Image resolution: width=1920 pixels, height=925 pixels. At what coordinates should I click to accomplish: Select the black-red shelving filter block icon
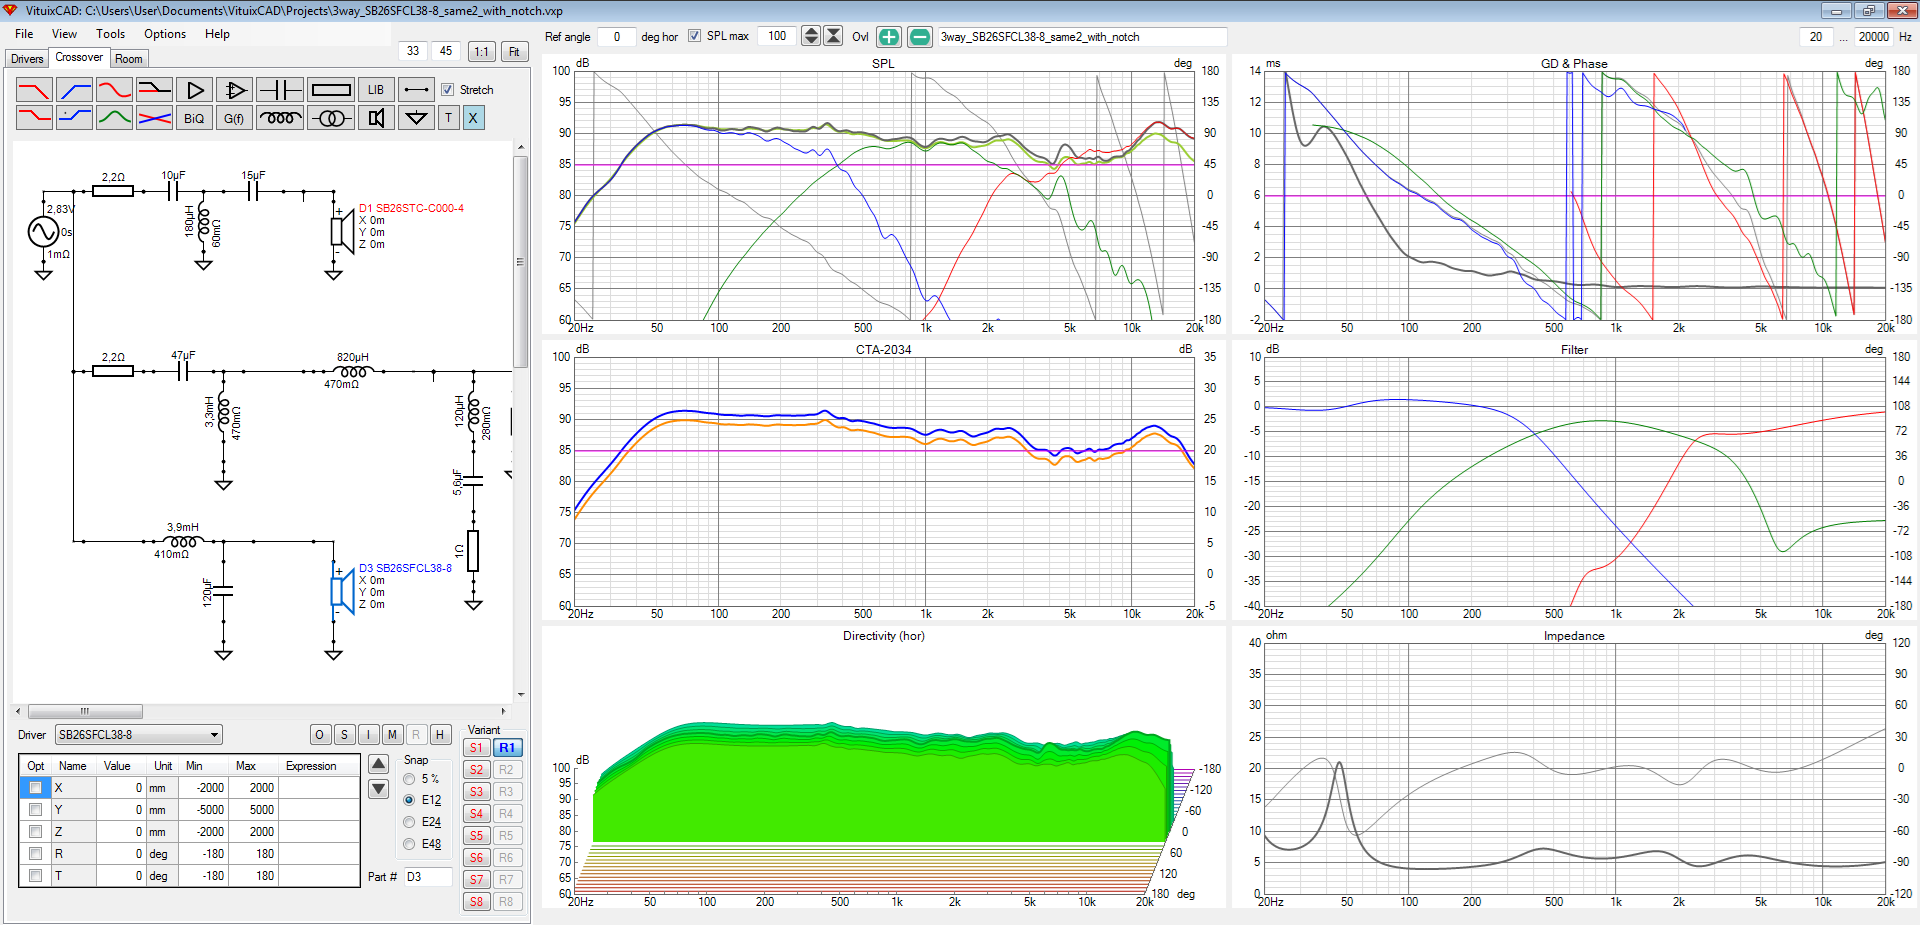click(154, 90)
